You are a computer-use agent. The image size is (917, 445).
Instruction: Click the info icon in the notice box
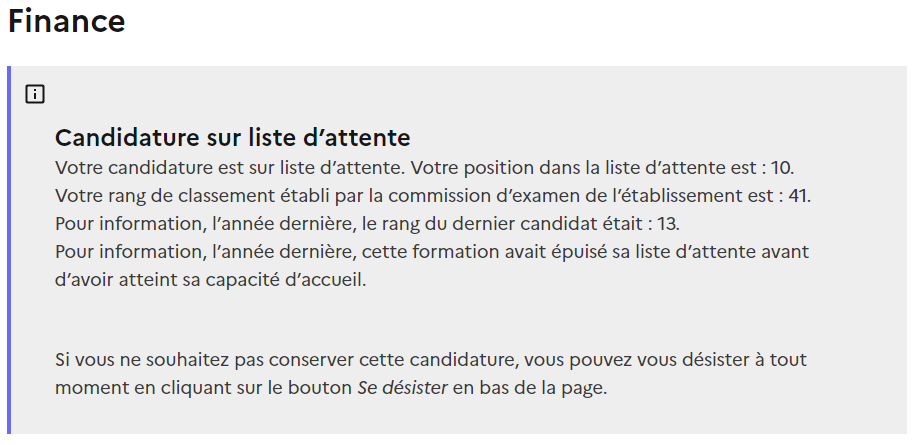[x=35, y=95]
